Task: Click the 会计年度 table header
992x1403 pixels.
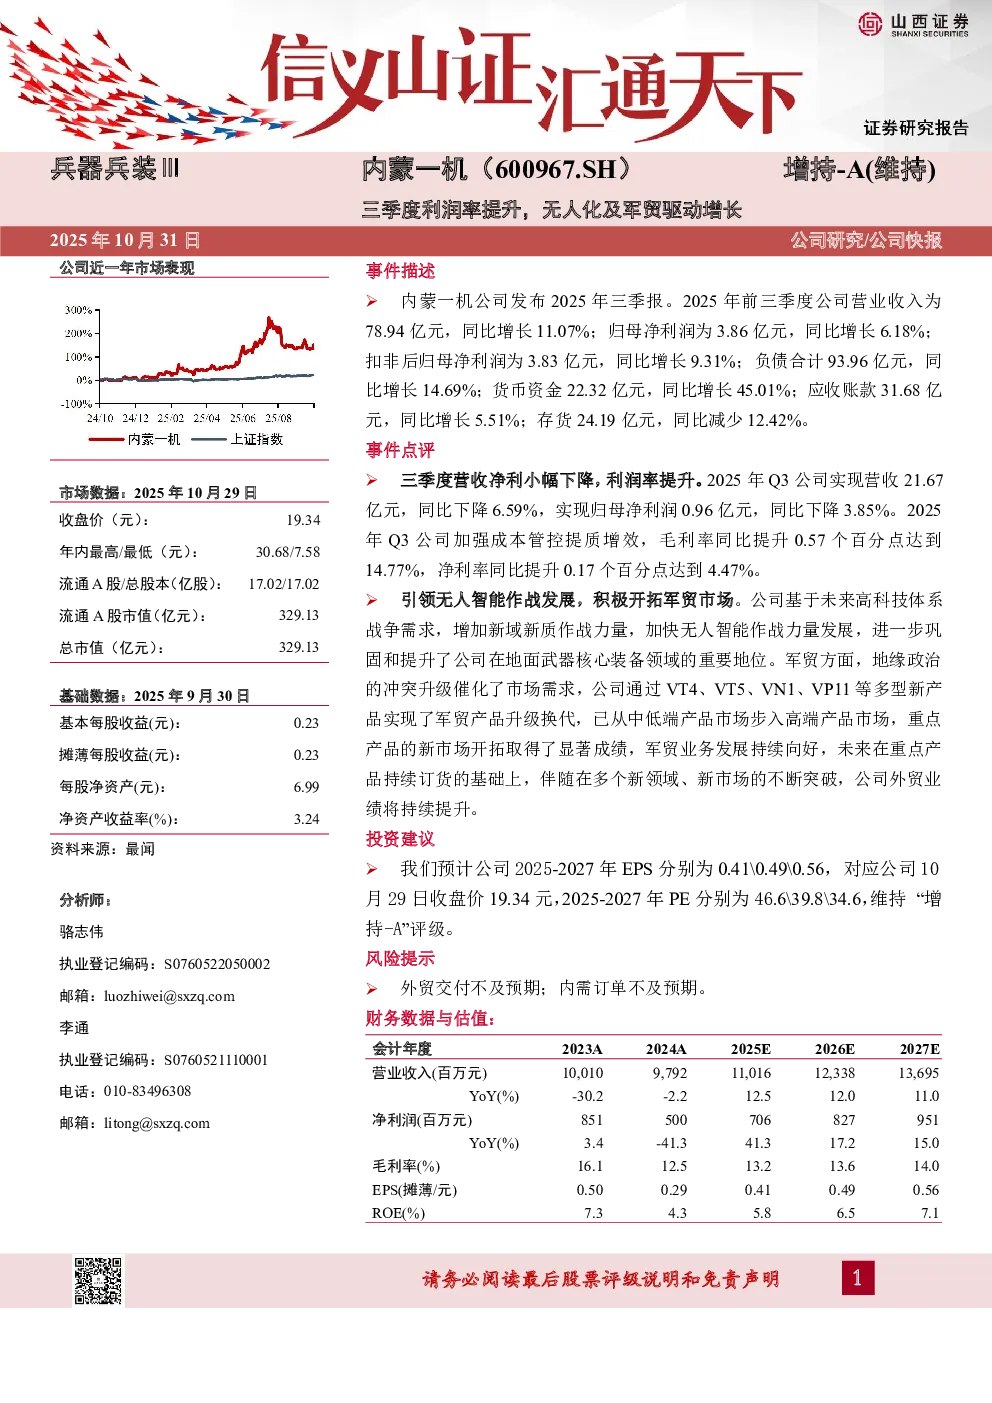Action: pyautogui.click(x=402, y=1049)
